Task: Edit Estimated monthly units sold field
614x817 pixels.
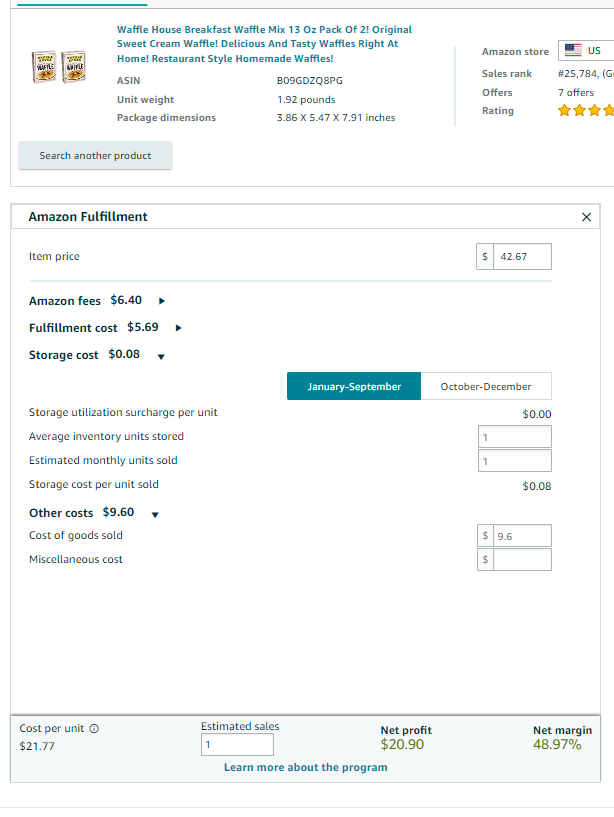Action: (514, 461)
